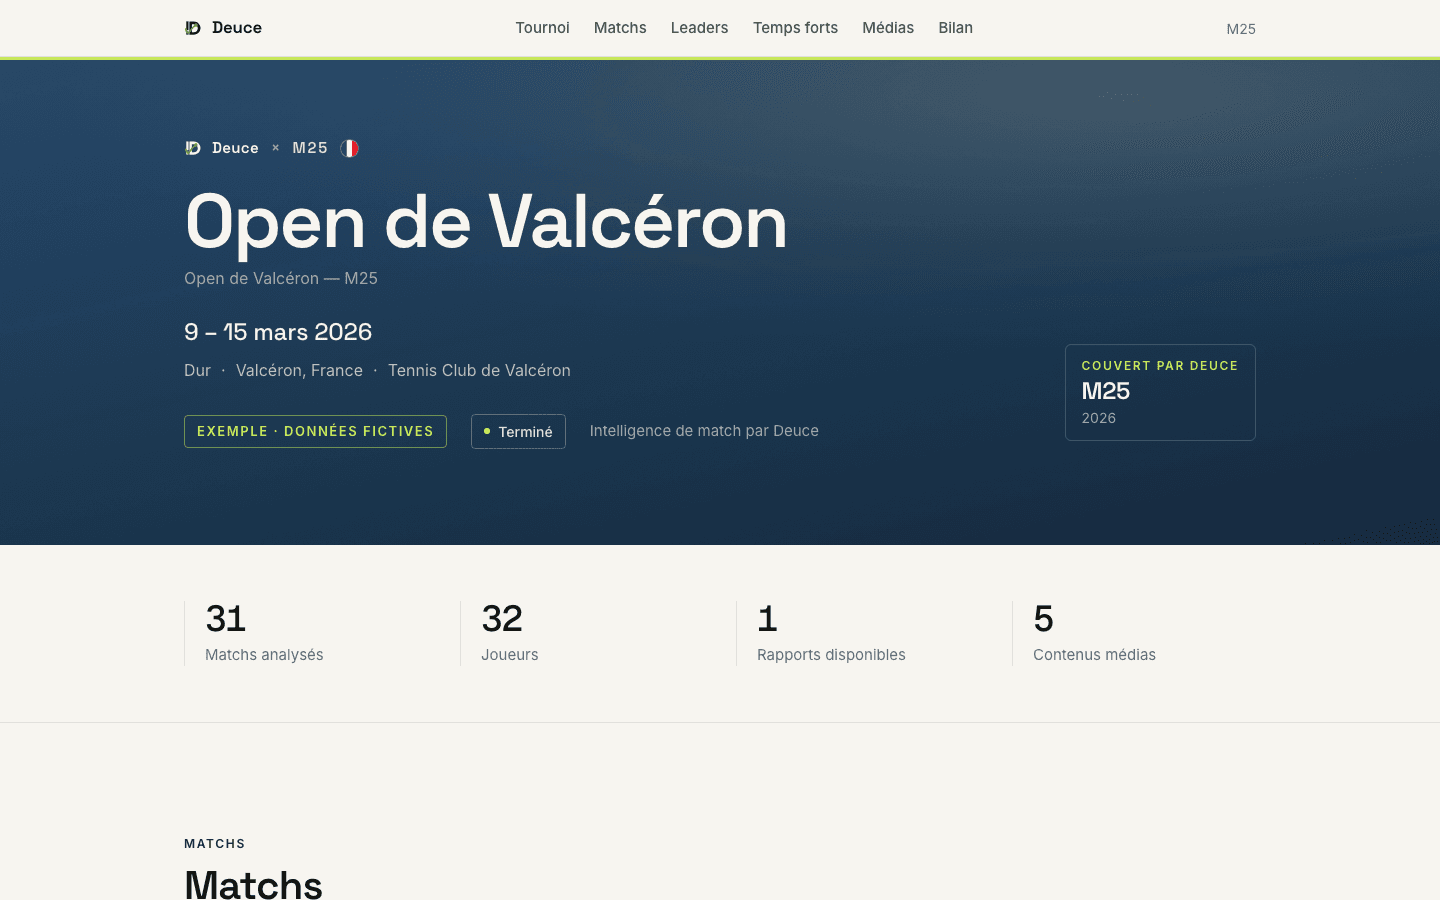Click the green status dot in Terminé badge
Image resolution: width=1440 pixels, height=900 pixels.
coord(487,431)
